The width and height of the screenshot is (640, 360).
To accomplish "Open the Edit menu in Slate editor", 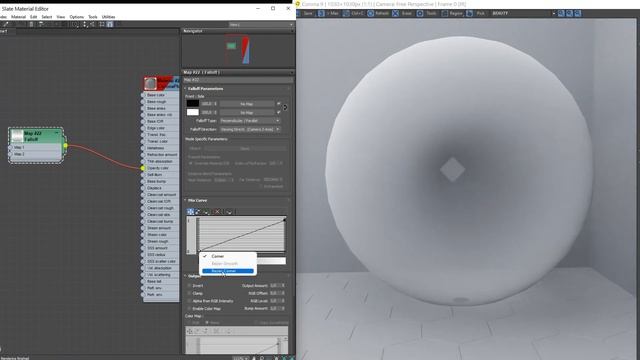I will tap(33, 17).
